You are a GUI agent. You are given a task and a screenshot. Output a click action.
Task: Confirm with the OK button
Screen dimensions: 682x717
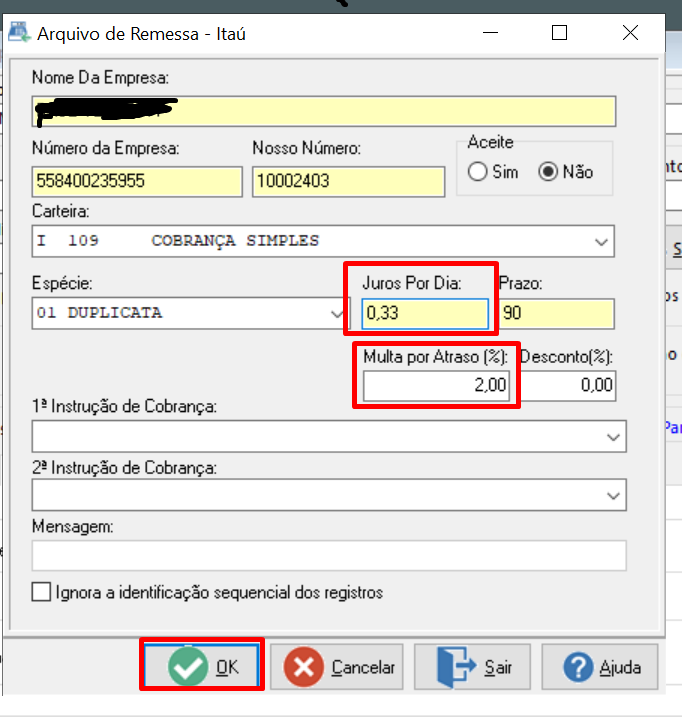(x=202, y=666)
